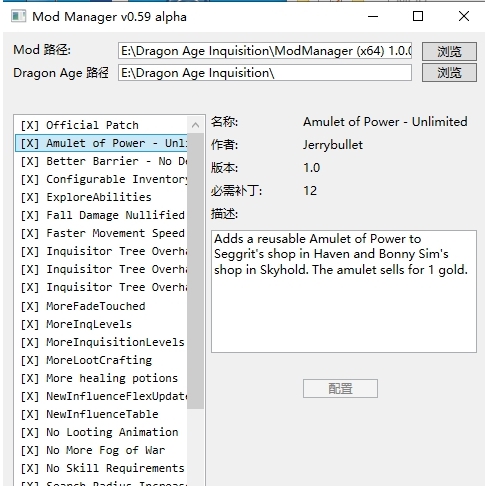Click the required patch value 12
Screen dimensions: 485x486
coord(310,191)
